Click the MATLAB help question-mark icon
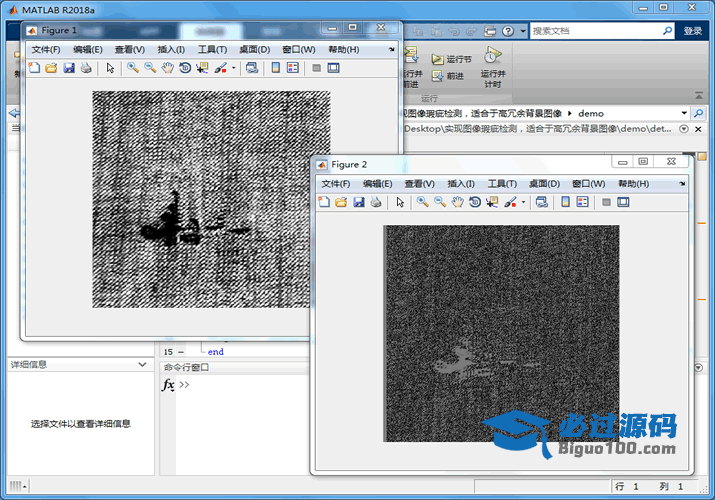The image size is (715, 500). pos(508,31)
